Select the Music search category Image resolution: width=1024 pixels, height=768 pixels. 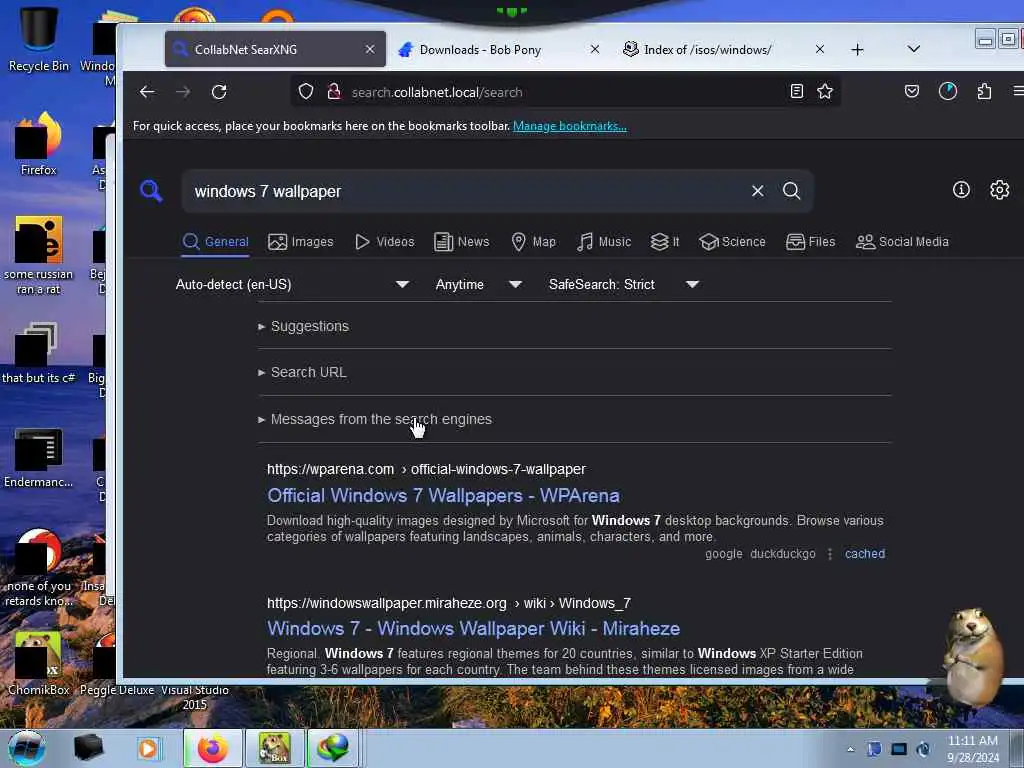tap(604, 242)
